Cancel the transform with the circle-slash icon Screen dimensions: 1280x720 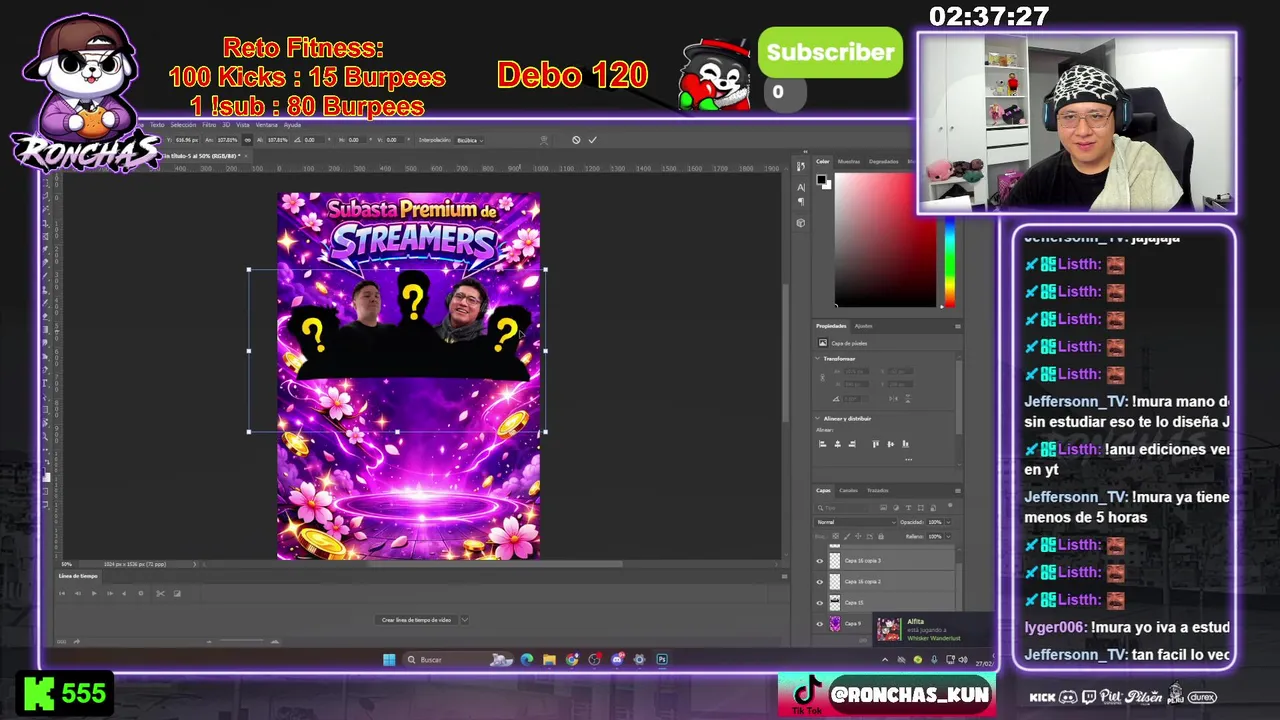click(576, 140)
